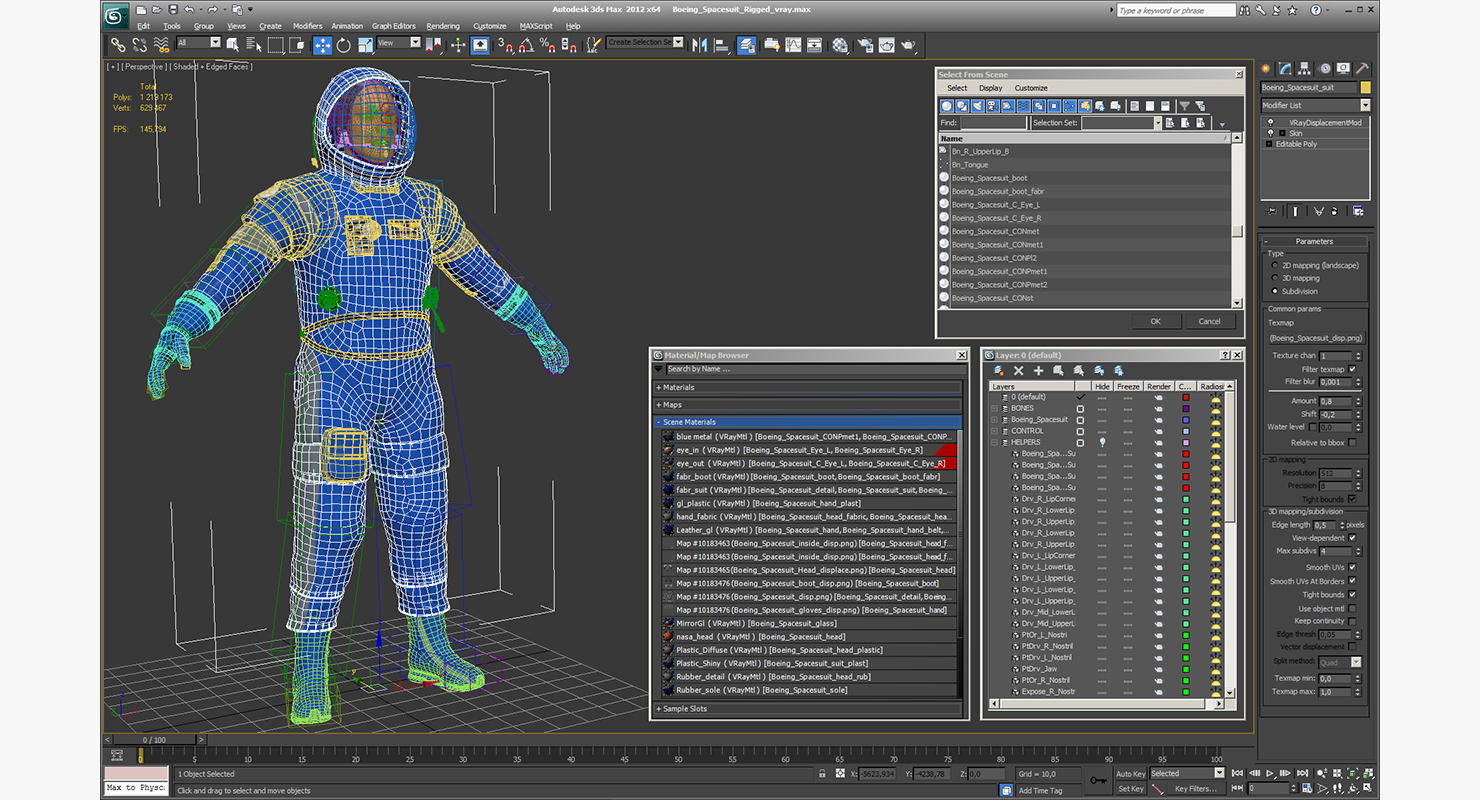Toggle hide lightbulb on HELPERS layer
This screenshot has height=800, width=1480.
pyautogui.click(x=1102, y=442)
